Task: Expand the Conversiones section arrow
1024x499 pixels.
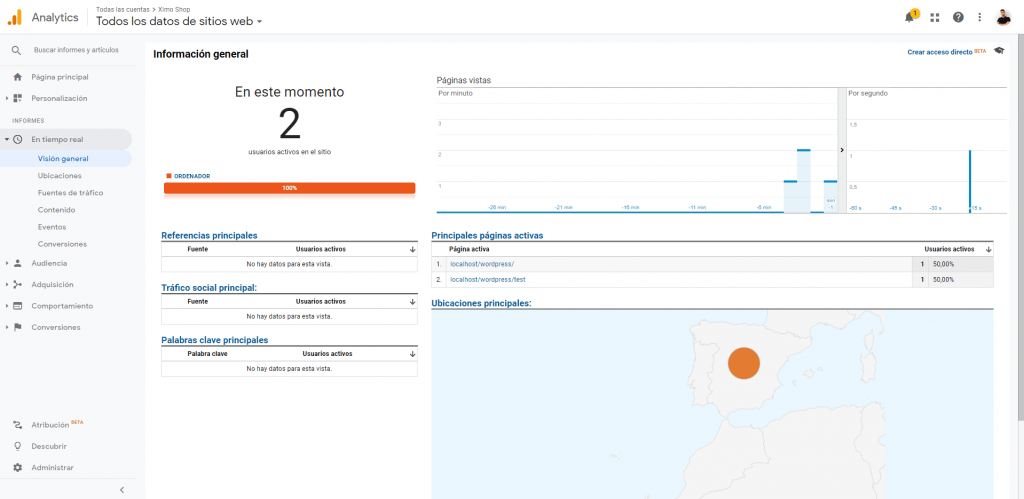Action: click(x=7, y=327)
